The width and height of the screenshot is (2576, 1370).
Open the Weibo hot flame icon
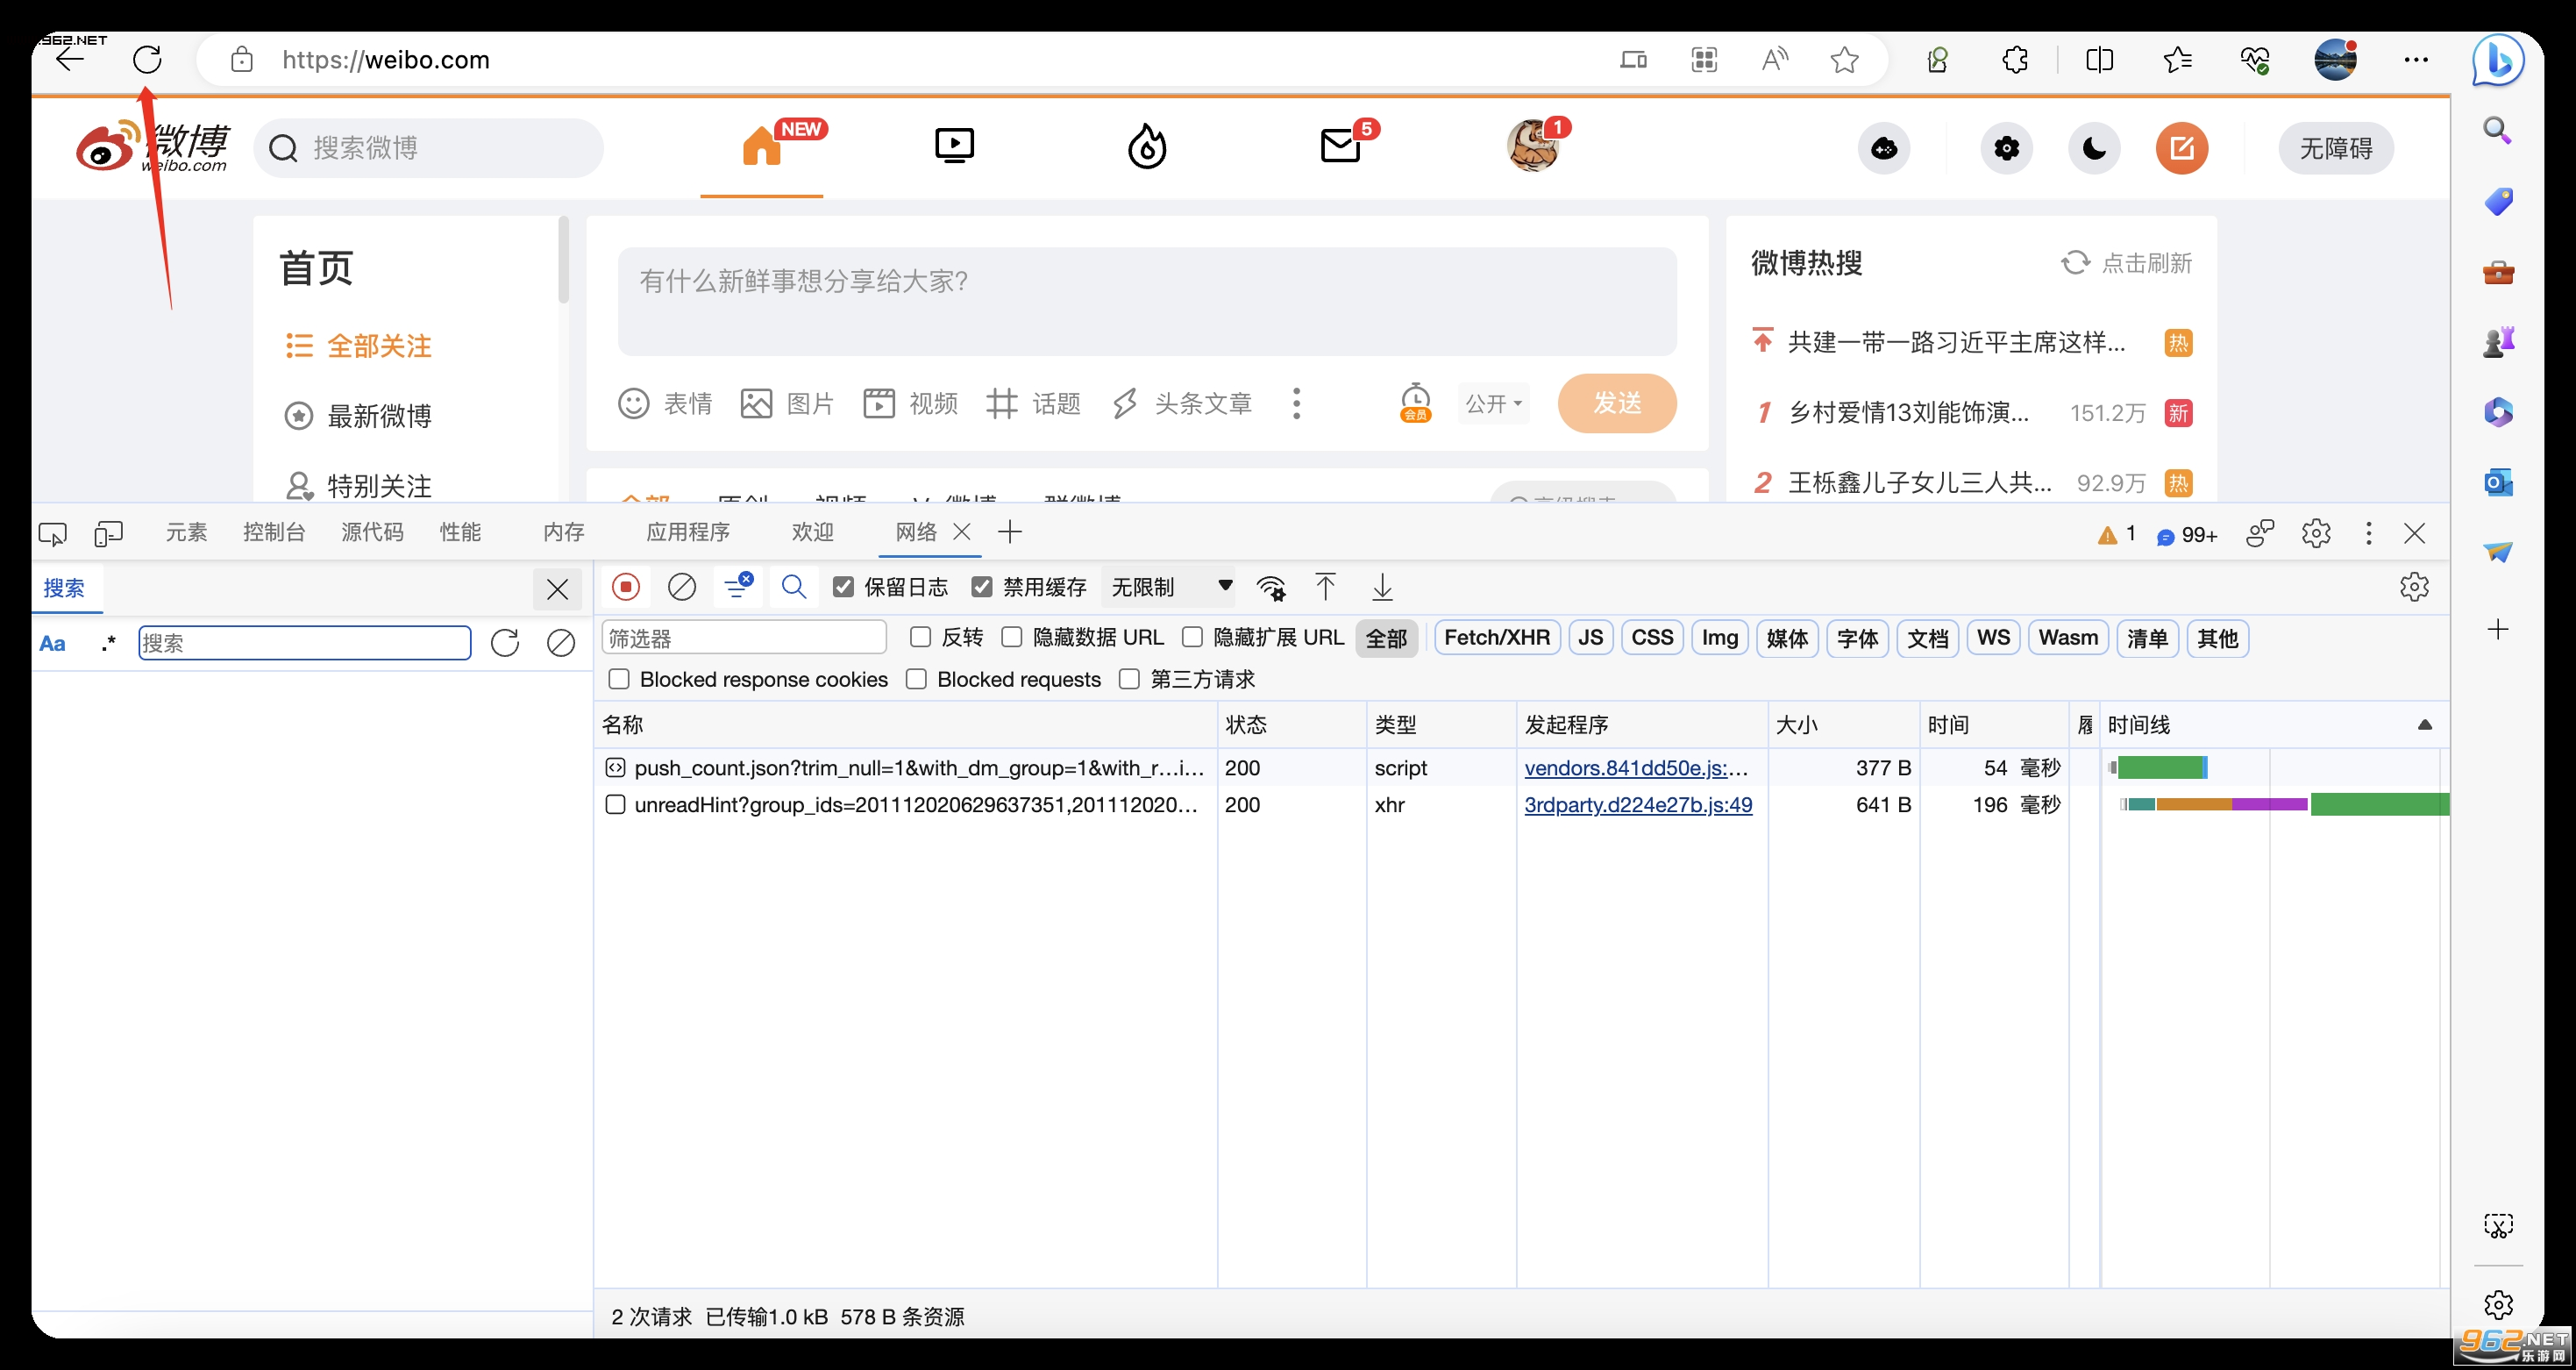coord(1147,147)
